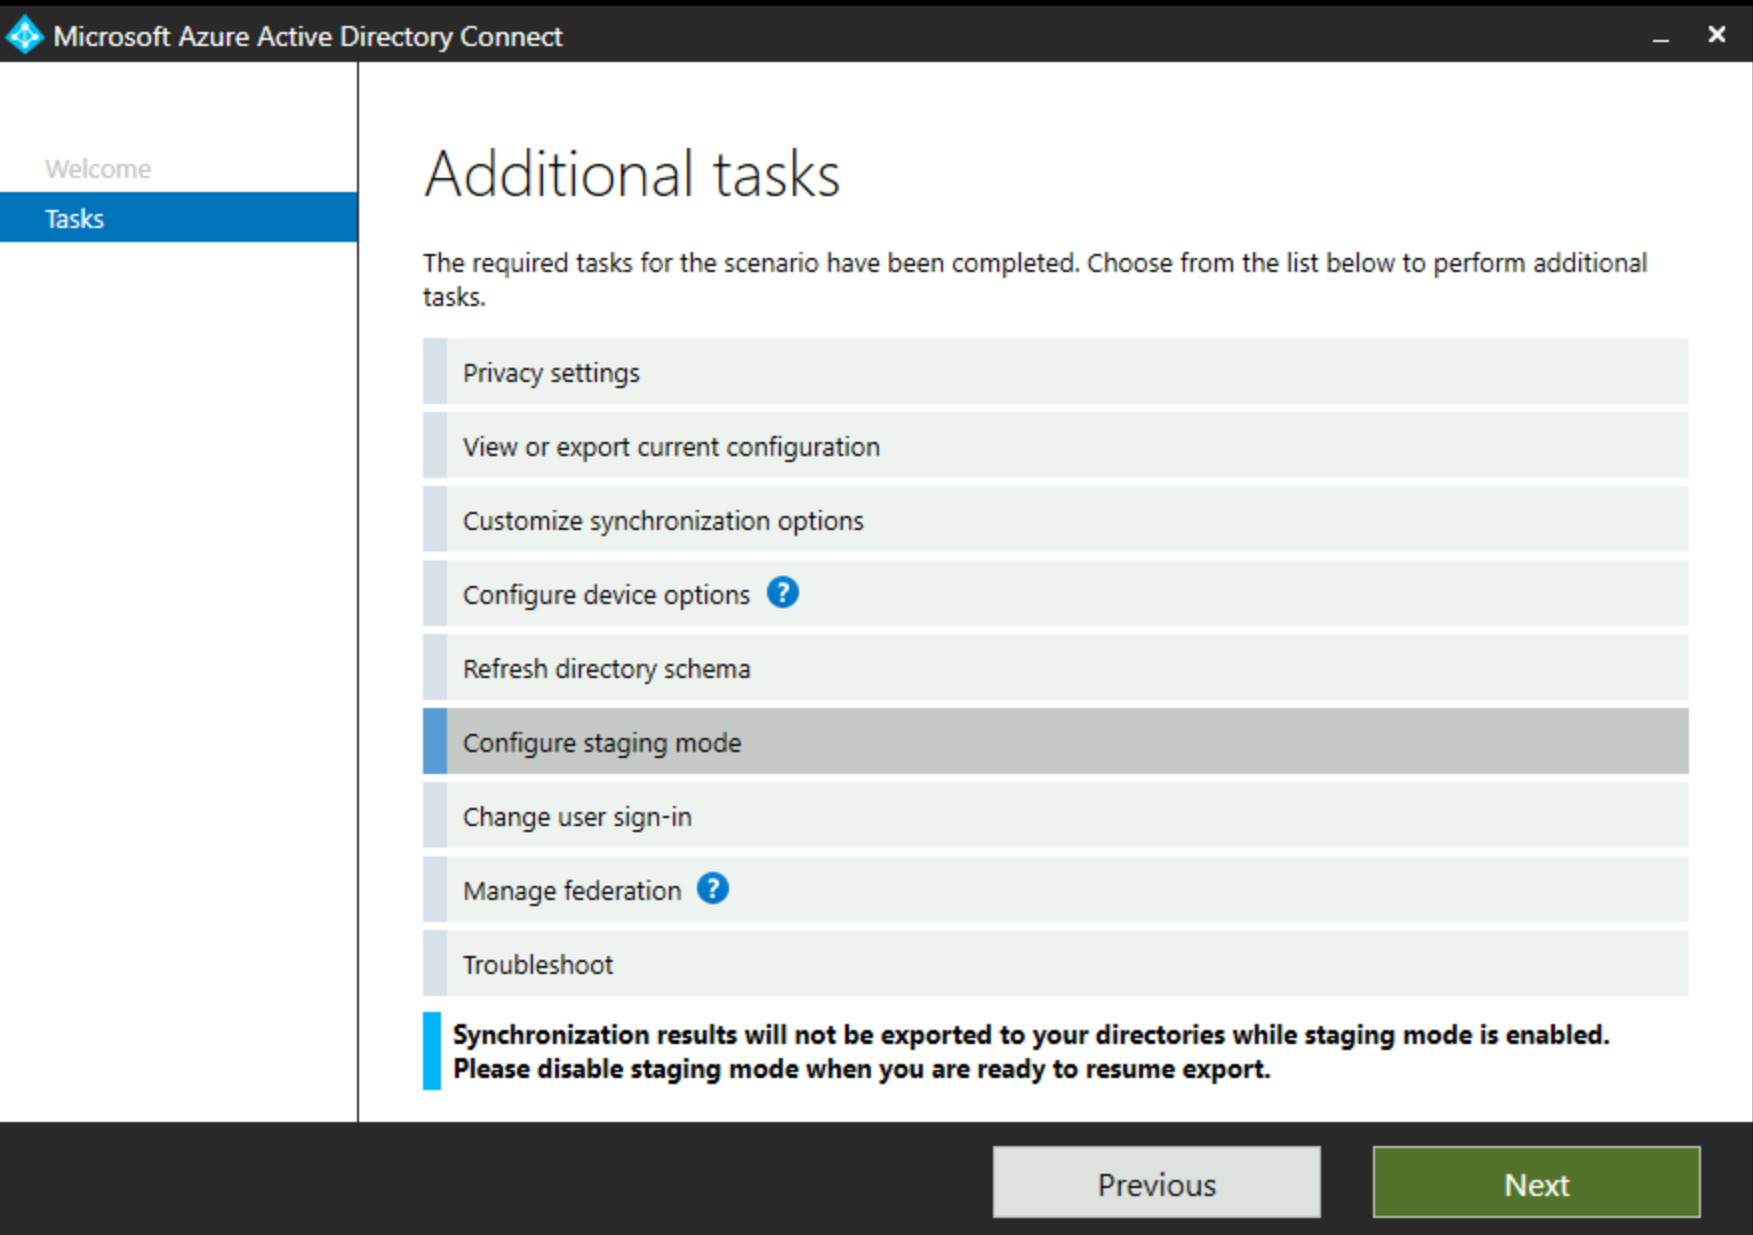This screenshot has width=1753, height=1235.
Task: Select the Tasks step in sidebar
Action: (178, 218)
